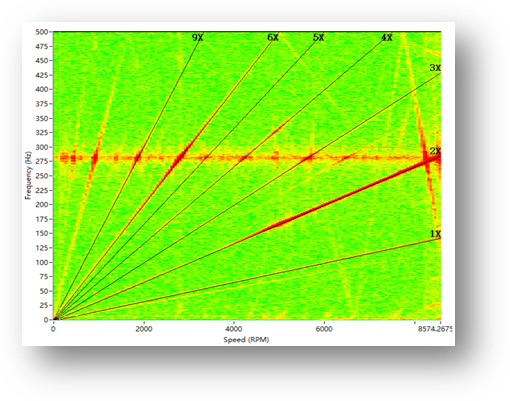Click the 4000 RPM tick label
The height and width of the screenshot is (401, 510).
click(234, 329)
